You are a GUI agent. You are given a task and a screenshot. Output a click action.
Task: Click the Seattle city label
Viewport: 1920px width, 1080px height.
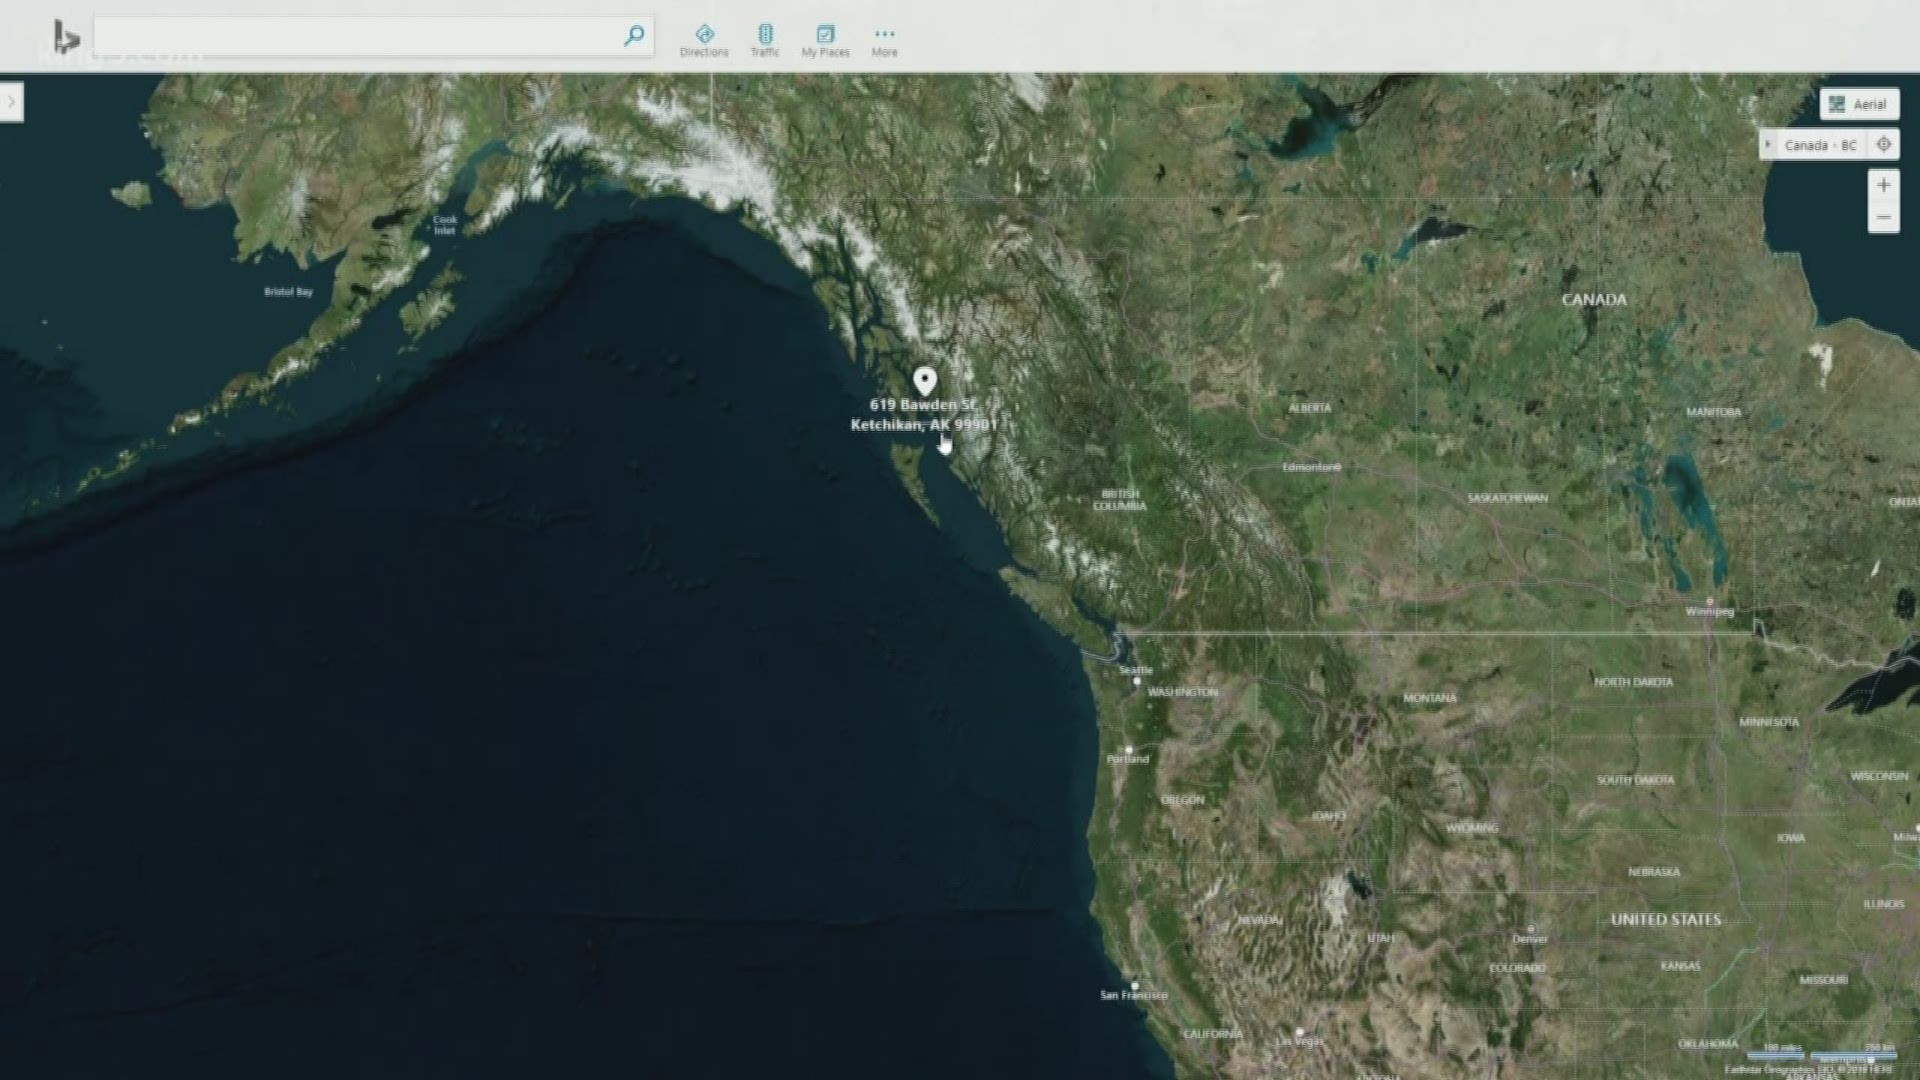(x=1136, y=670)
